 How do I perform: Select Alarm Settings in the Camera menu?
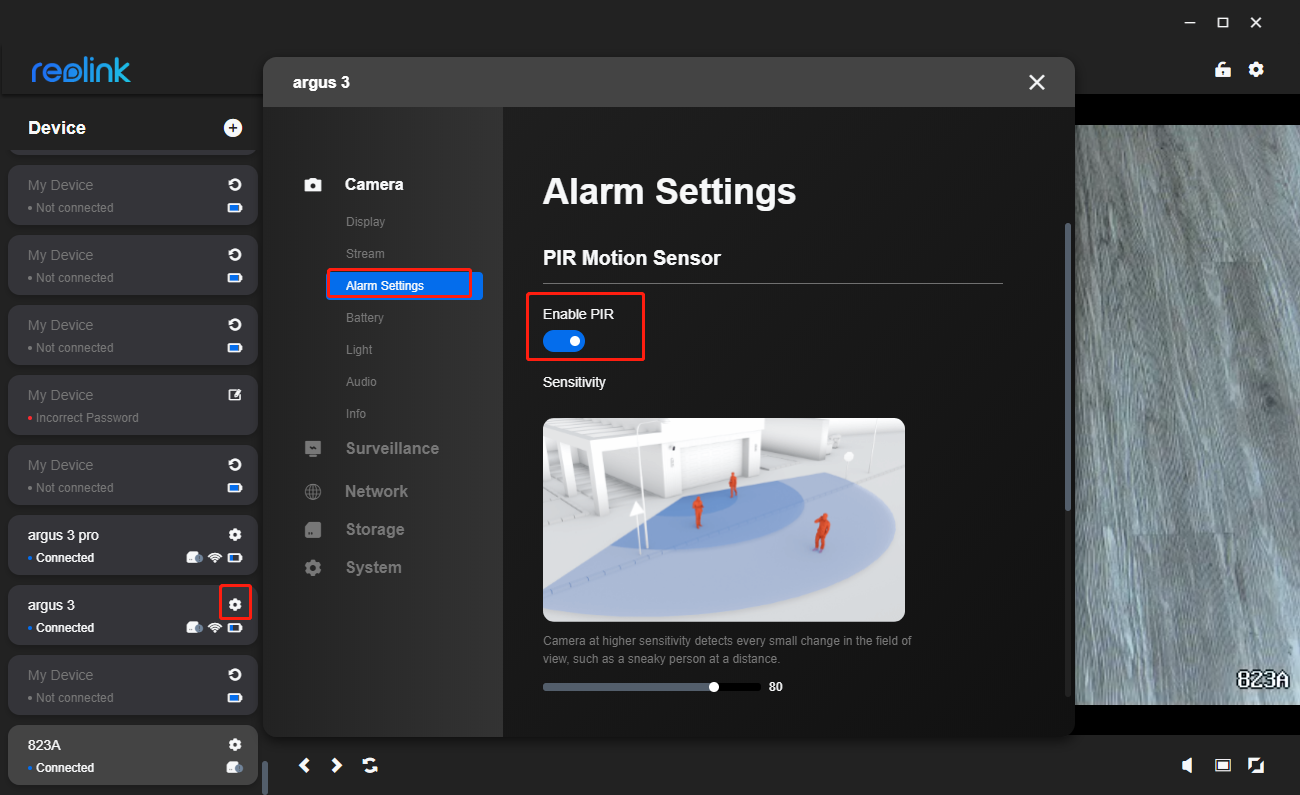click(x=405, y=286)
